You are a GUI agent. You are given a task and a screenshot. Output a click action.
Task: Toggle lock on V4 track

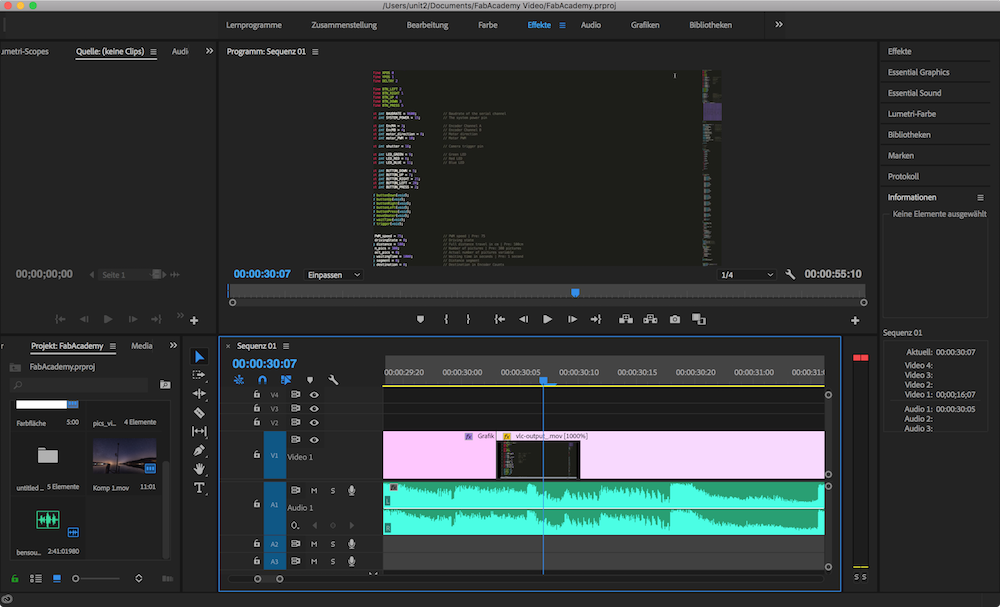click(256, 395)
